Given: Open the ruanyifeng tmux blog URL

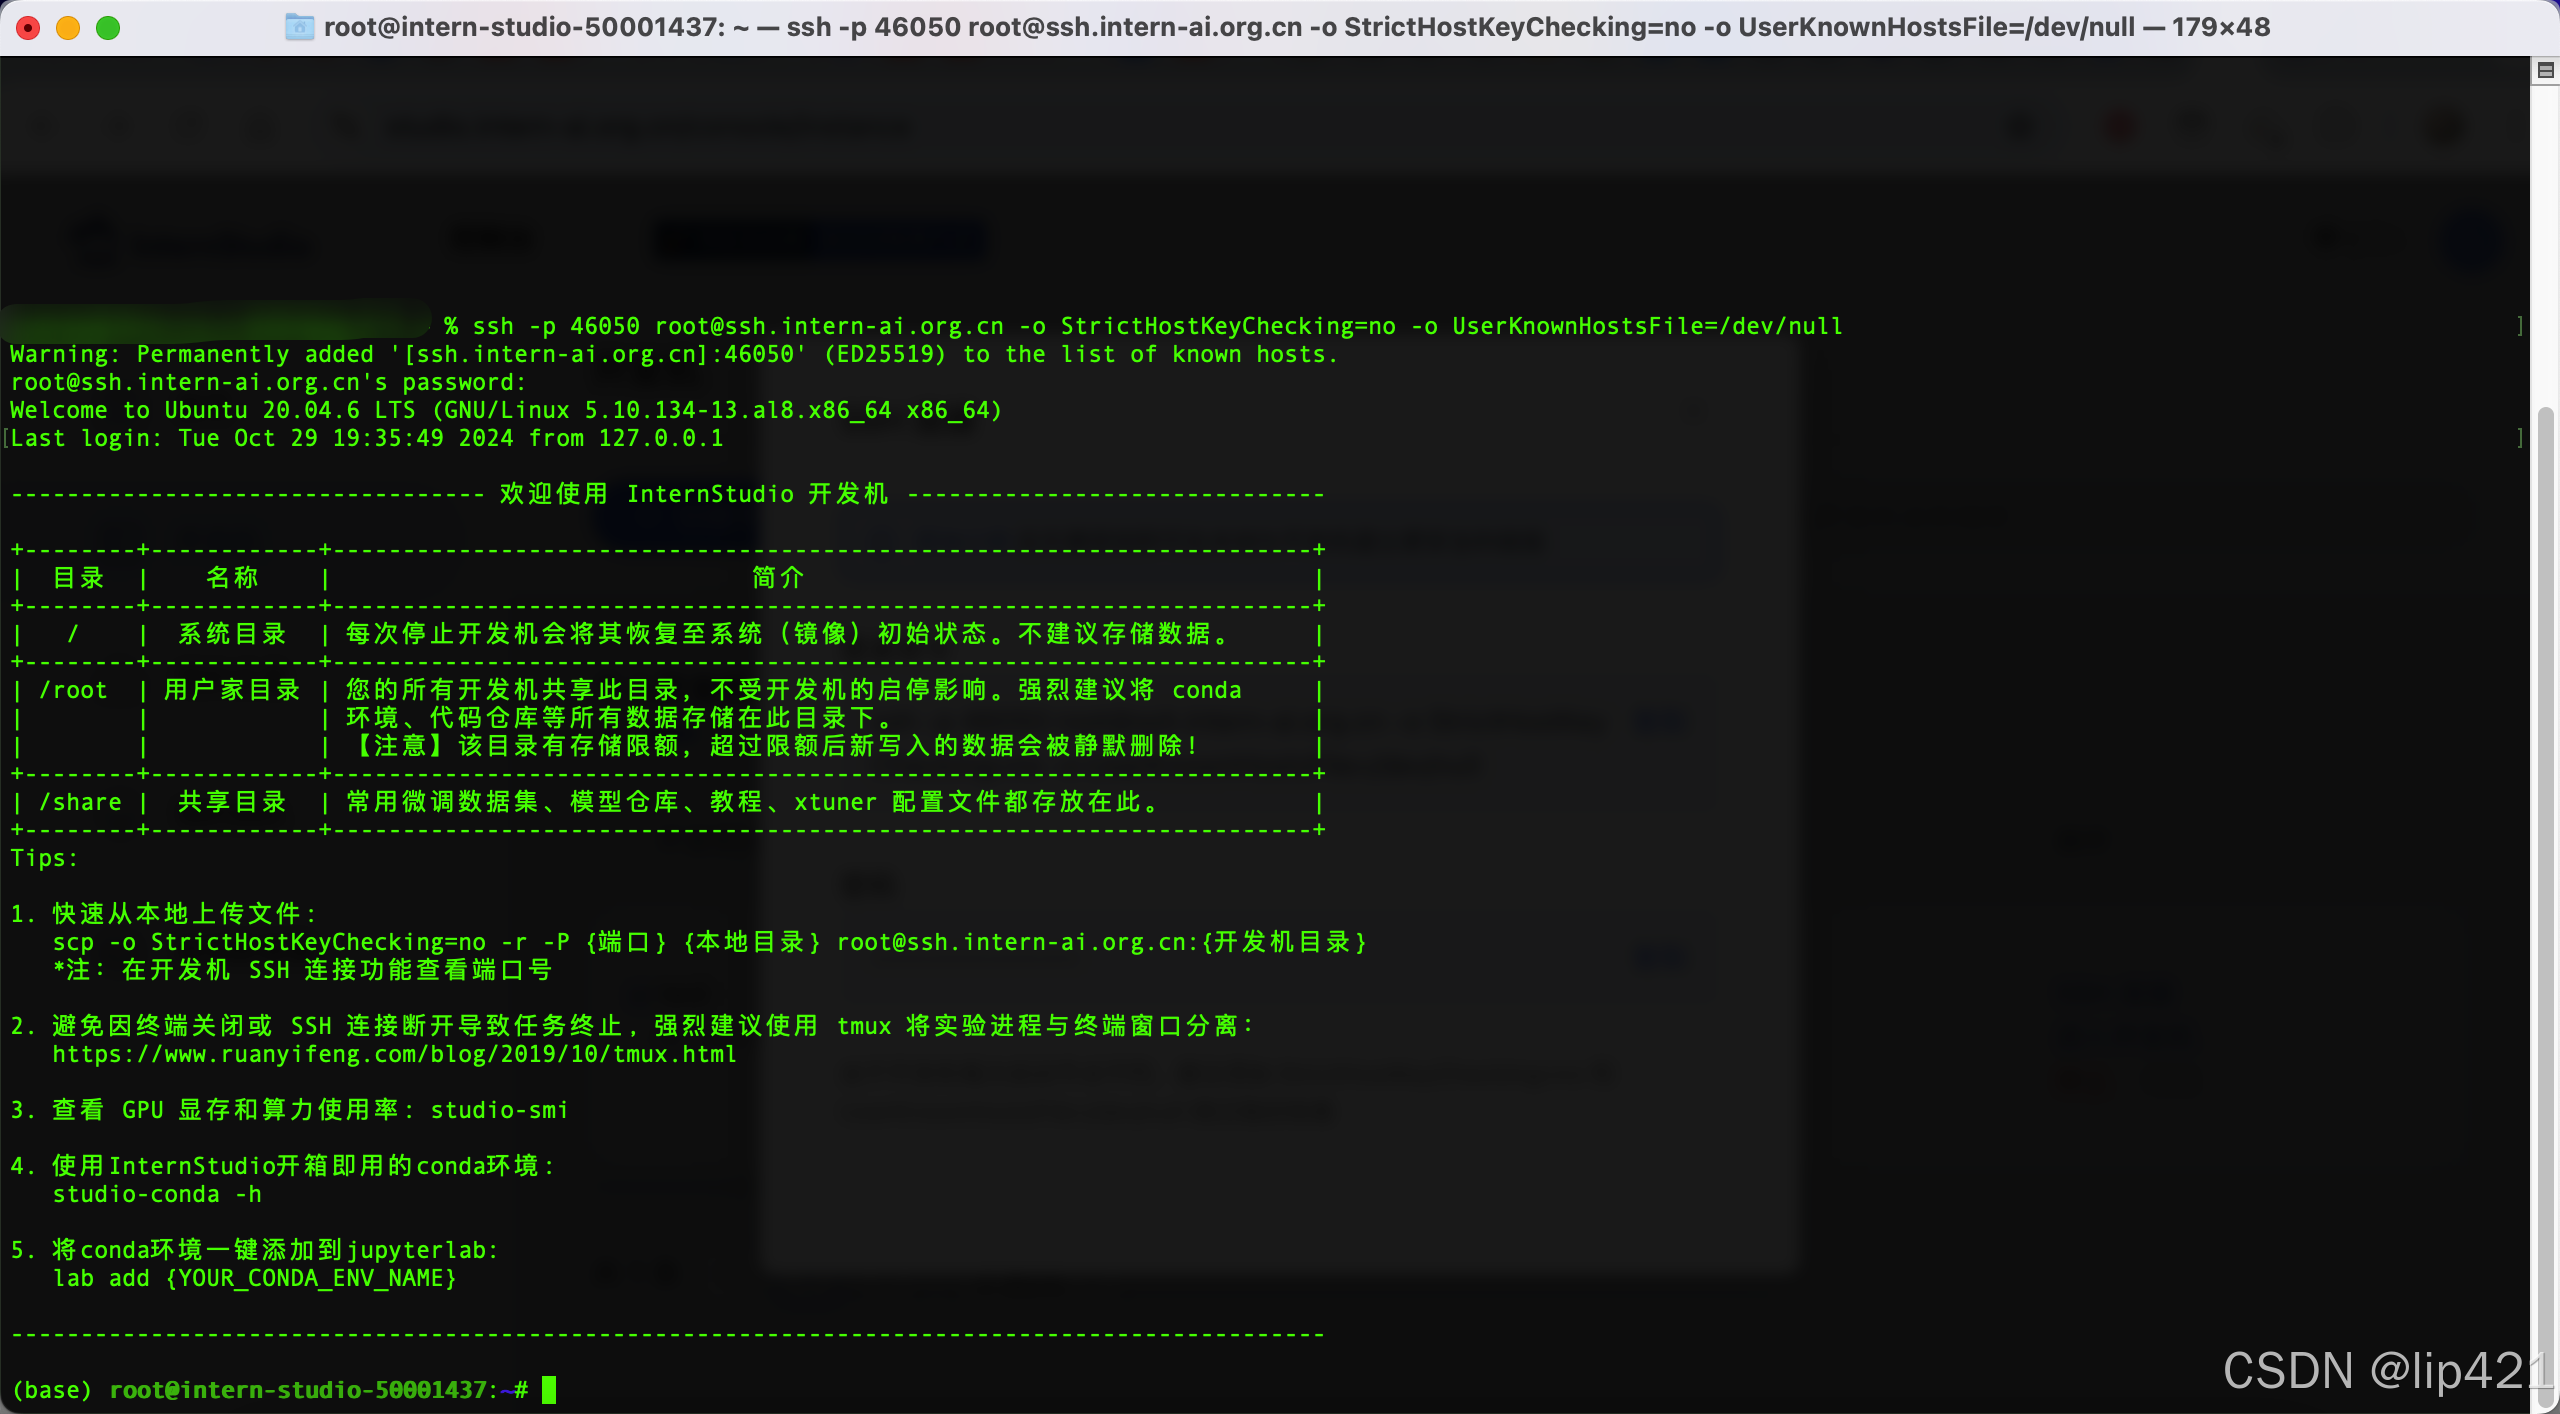Looking at the screenshot, I should [x=394, y=1054].
